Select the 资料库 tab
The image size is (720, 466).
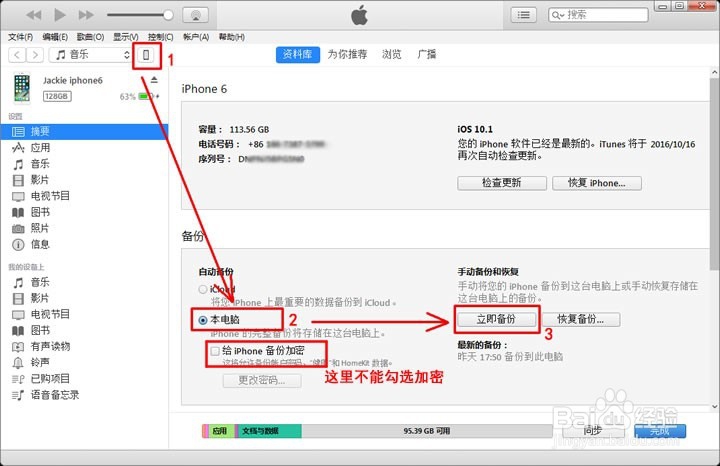[298, 54]
